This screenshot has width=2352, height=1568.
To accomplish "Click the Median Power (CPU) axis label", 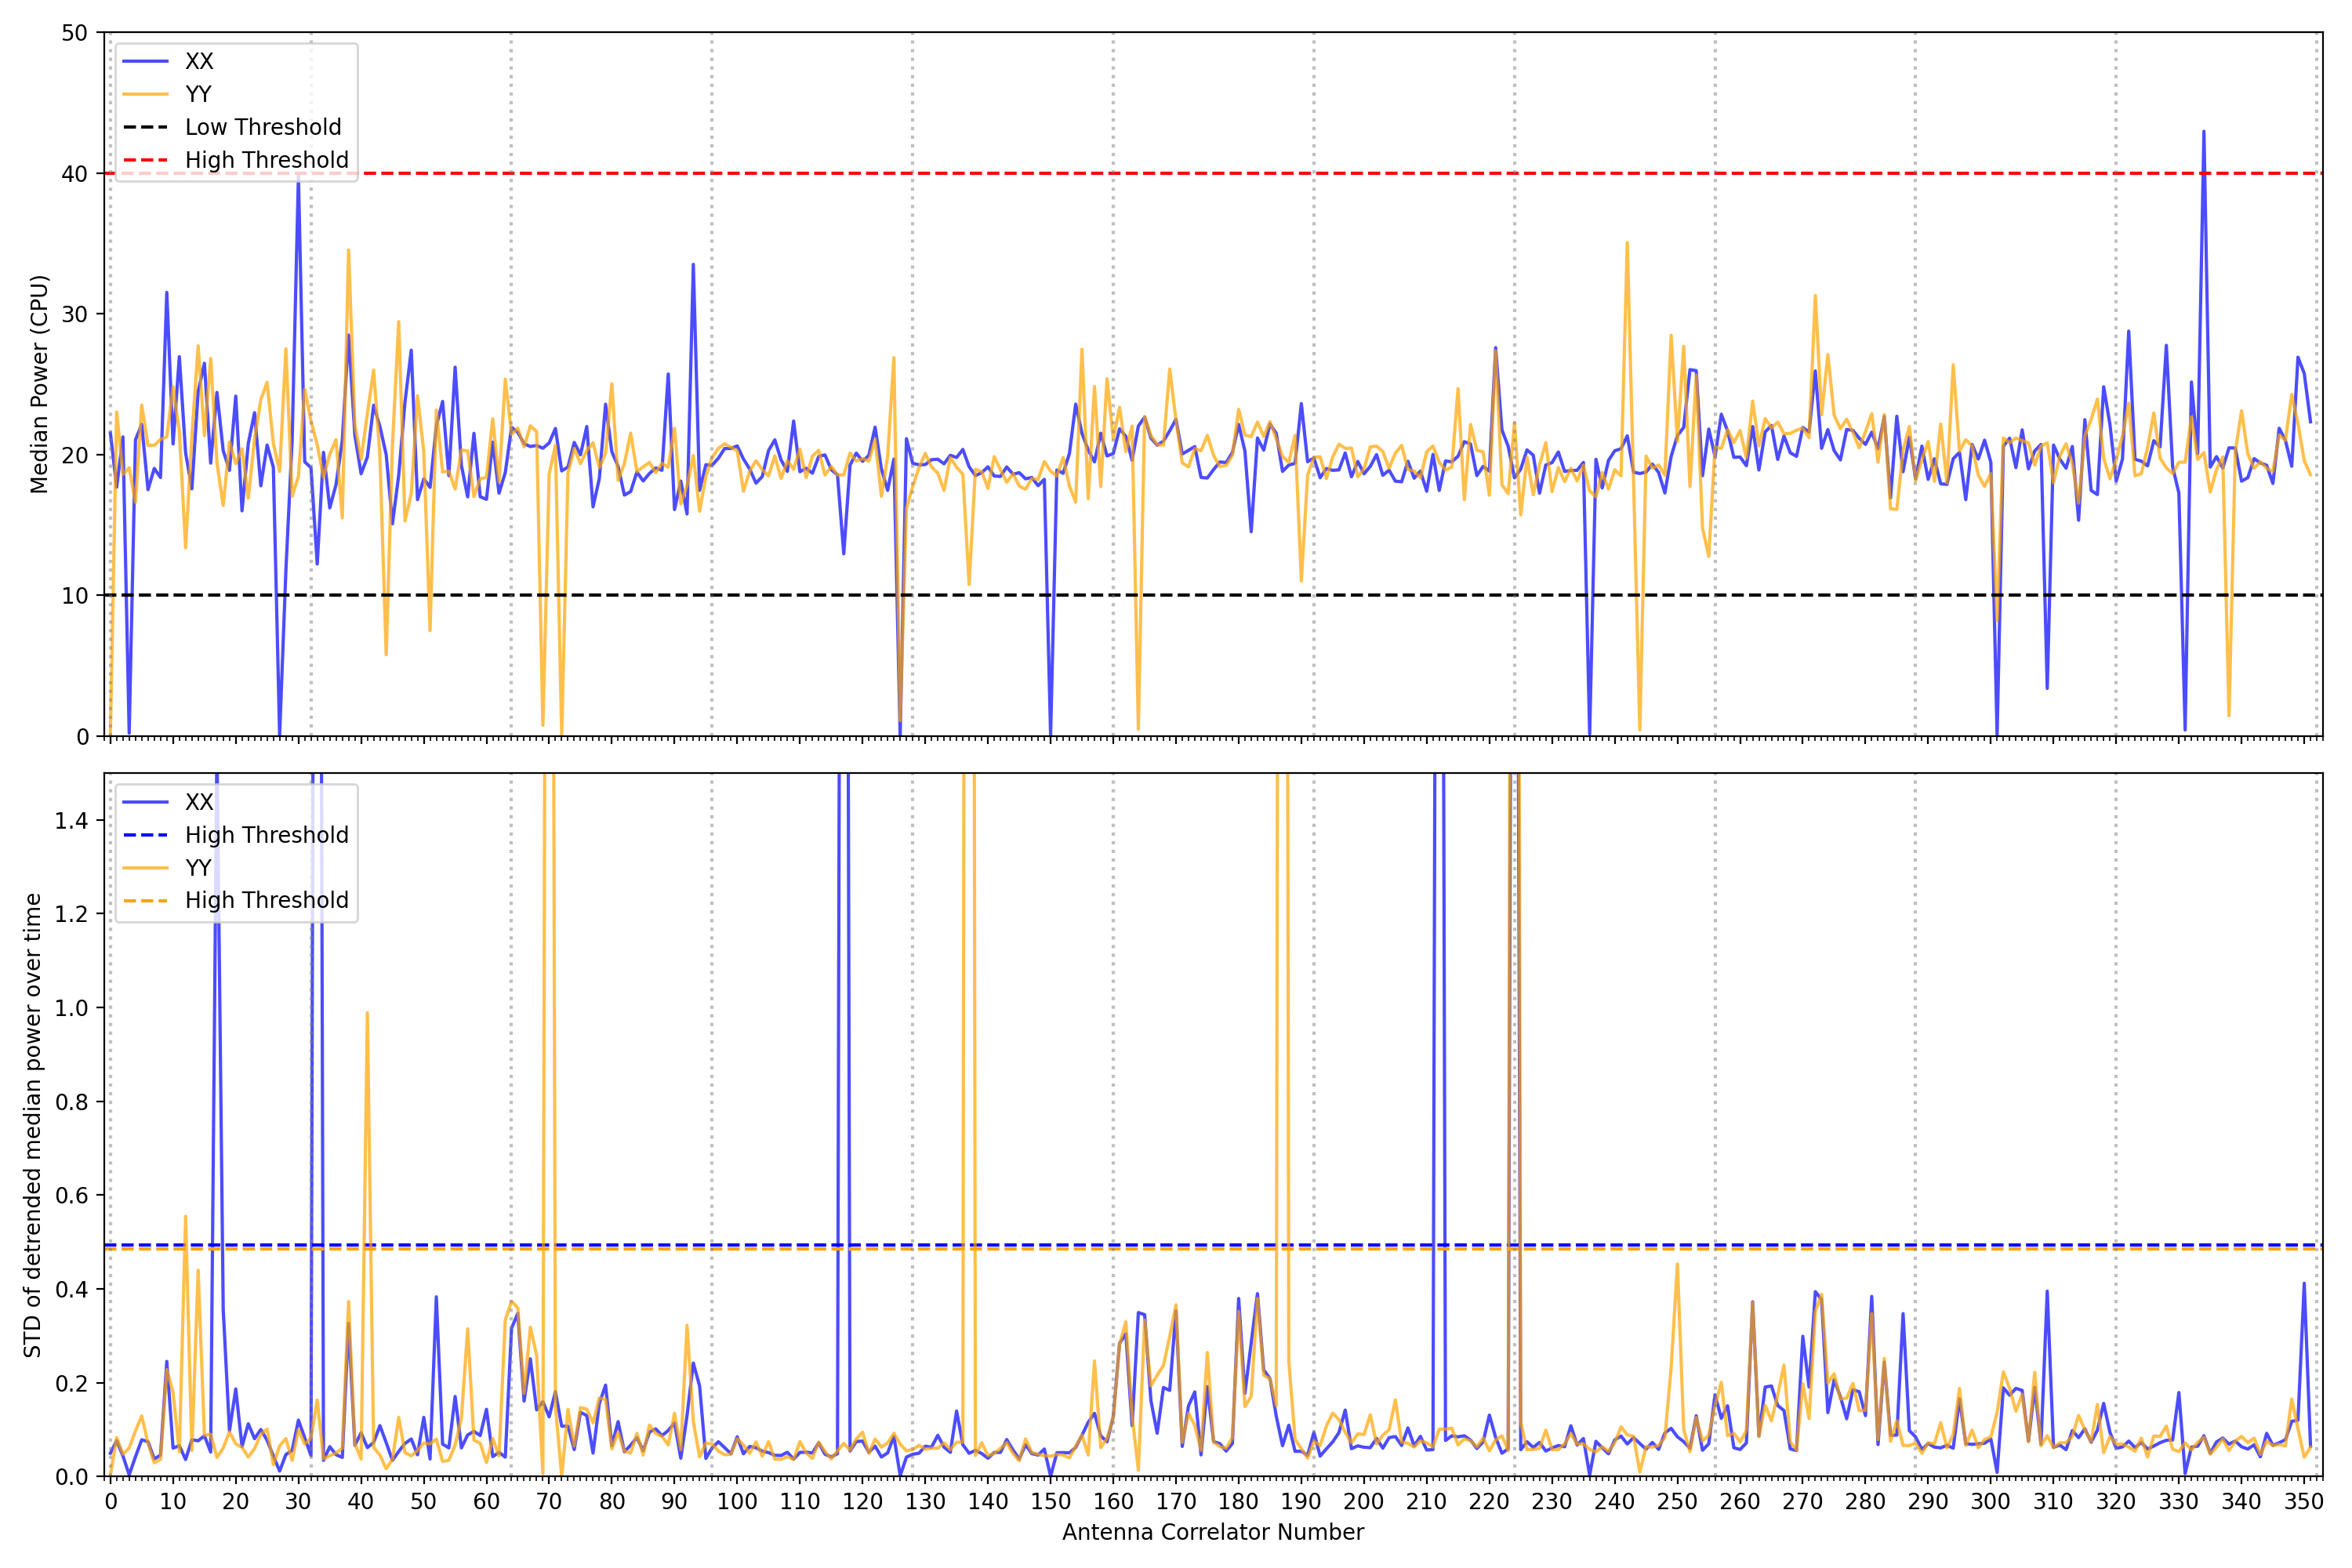I will (x=39, y=384).
